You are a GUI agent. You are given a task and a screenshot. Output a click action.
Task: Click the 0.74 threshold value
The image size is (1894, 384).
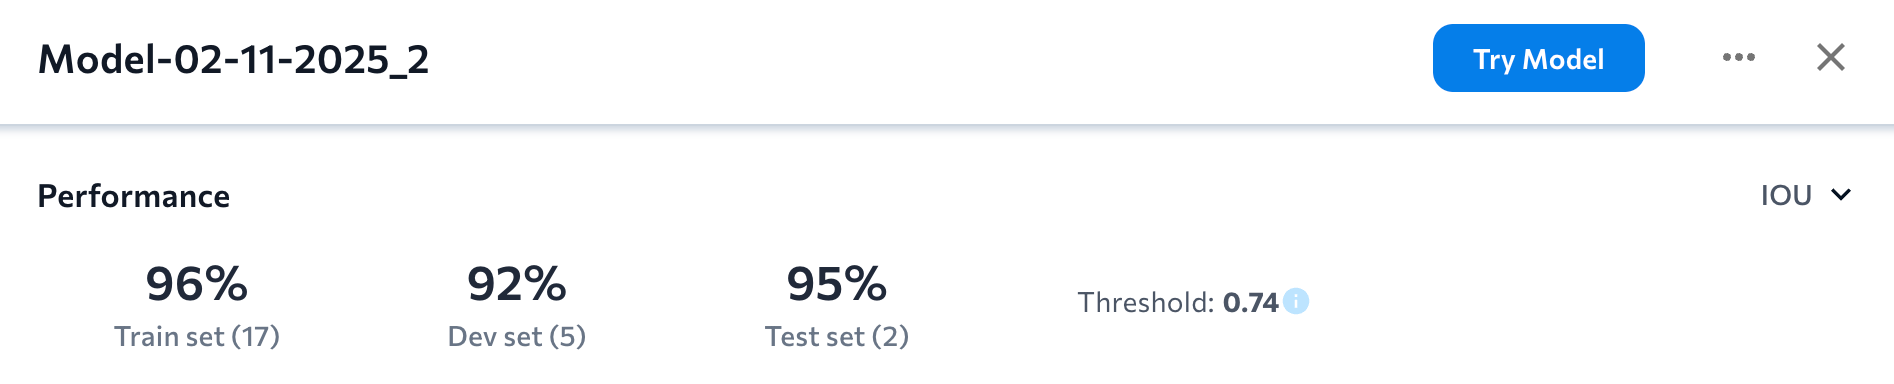1251,303
